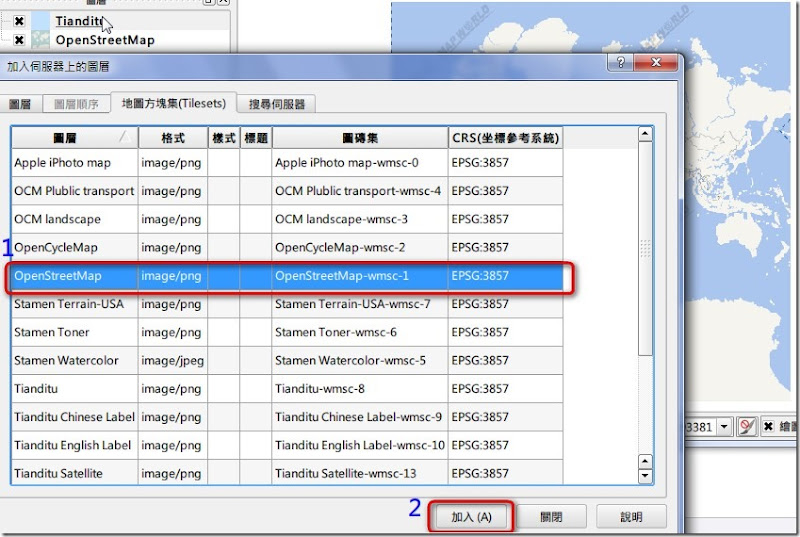Screen dimensions: 800x537
Task: Click OpenCycleMap-wmsc-2 tileset cell
Action: pyautogui.click(x=360, y=247)
